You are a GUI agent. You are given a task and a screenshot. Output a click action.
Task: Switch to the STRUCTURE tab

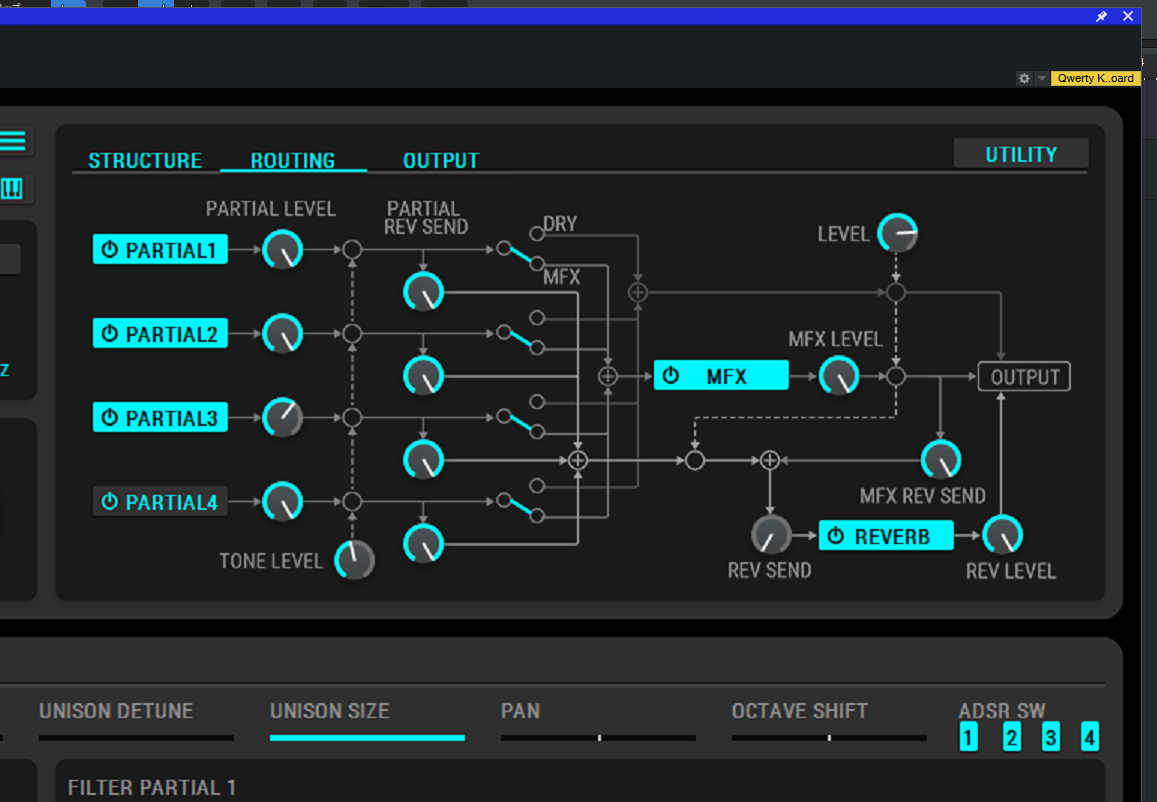click(x=145, y=160)
